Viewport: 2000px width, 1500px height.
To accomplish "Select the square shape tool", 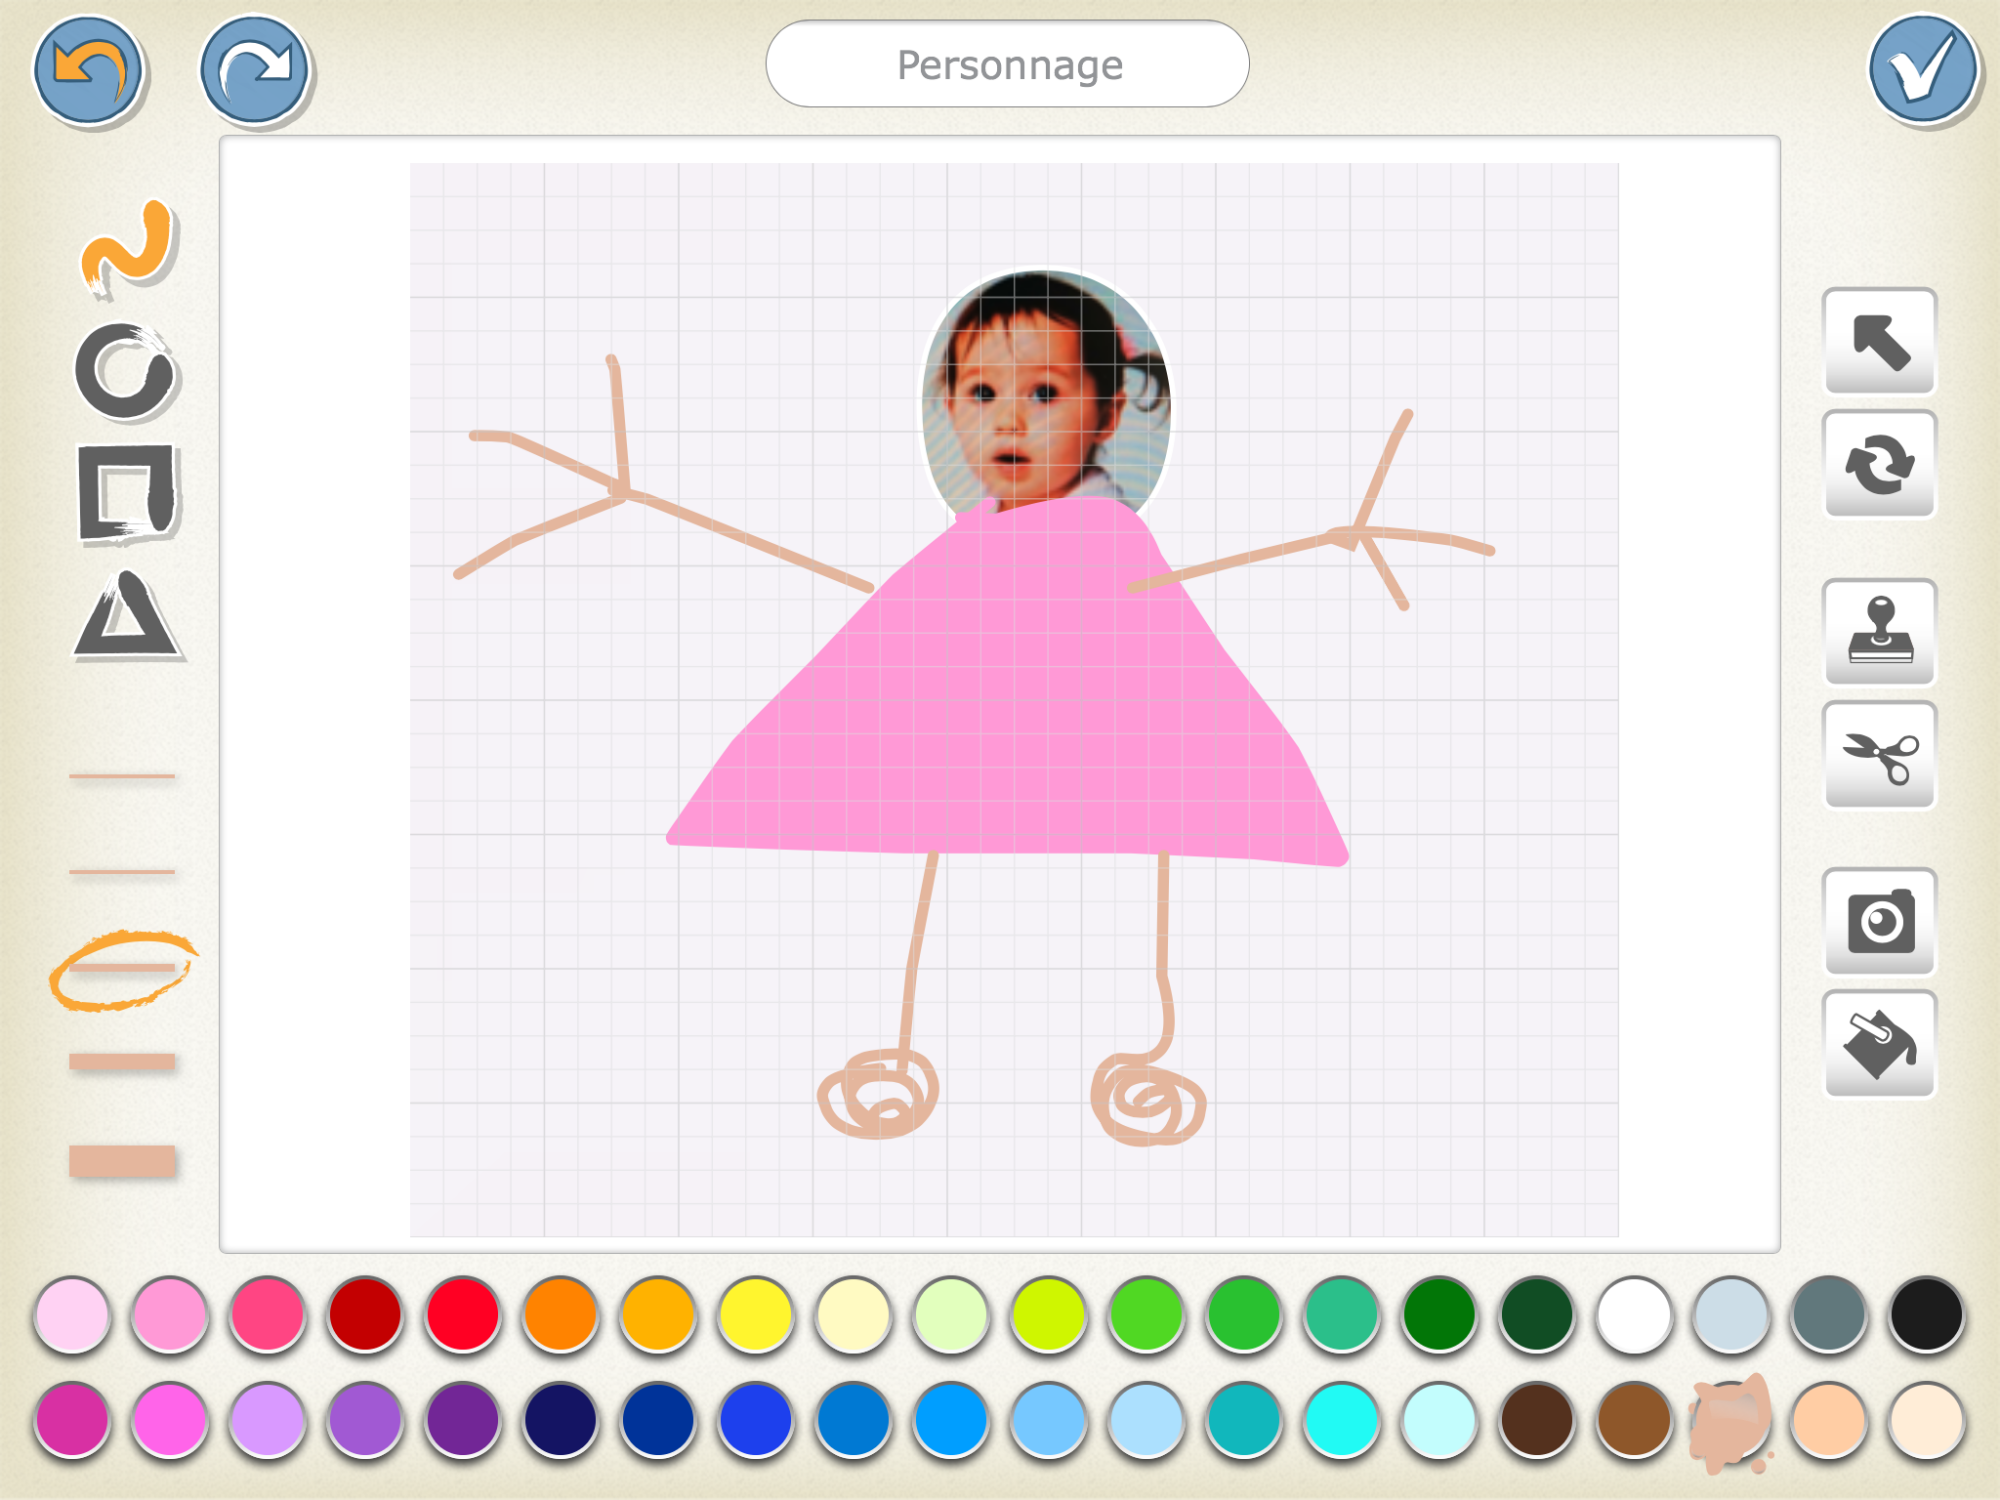I will [127, 493].
